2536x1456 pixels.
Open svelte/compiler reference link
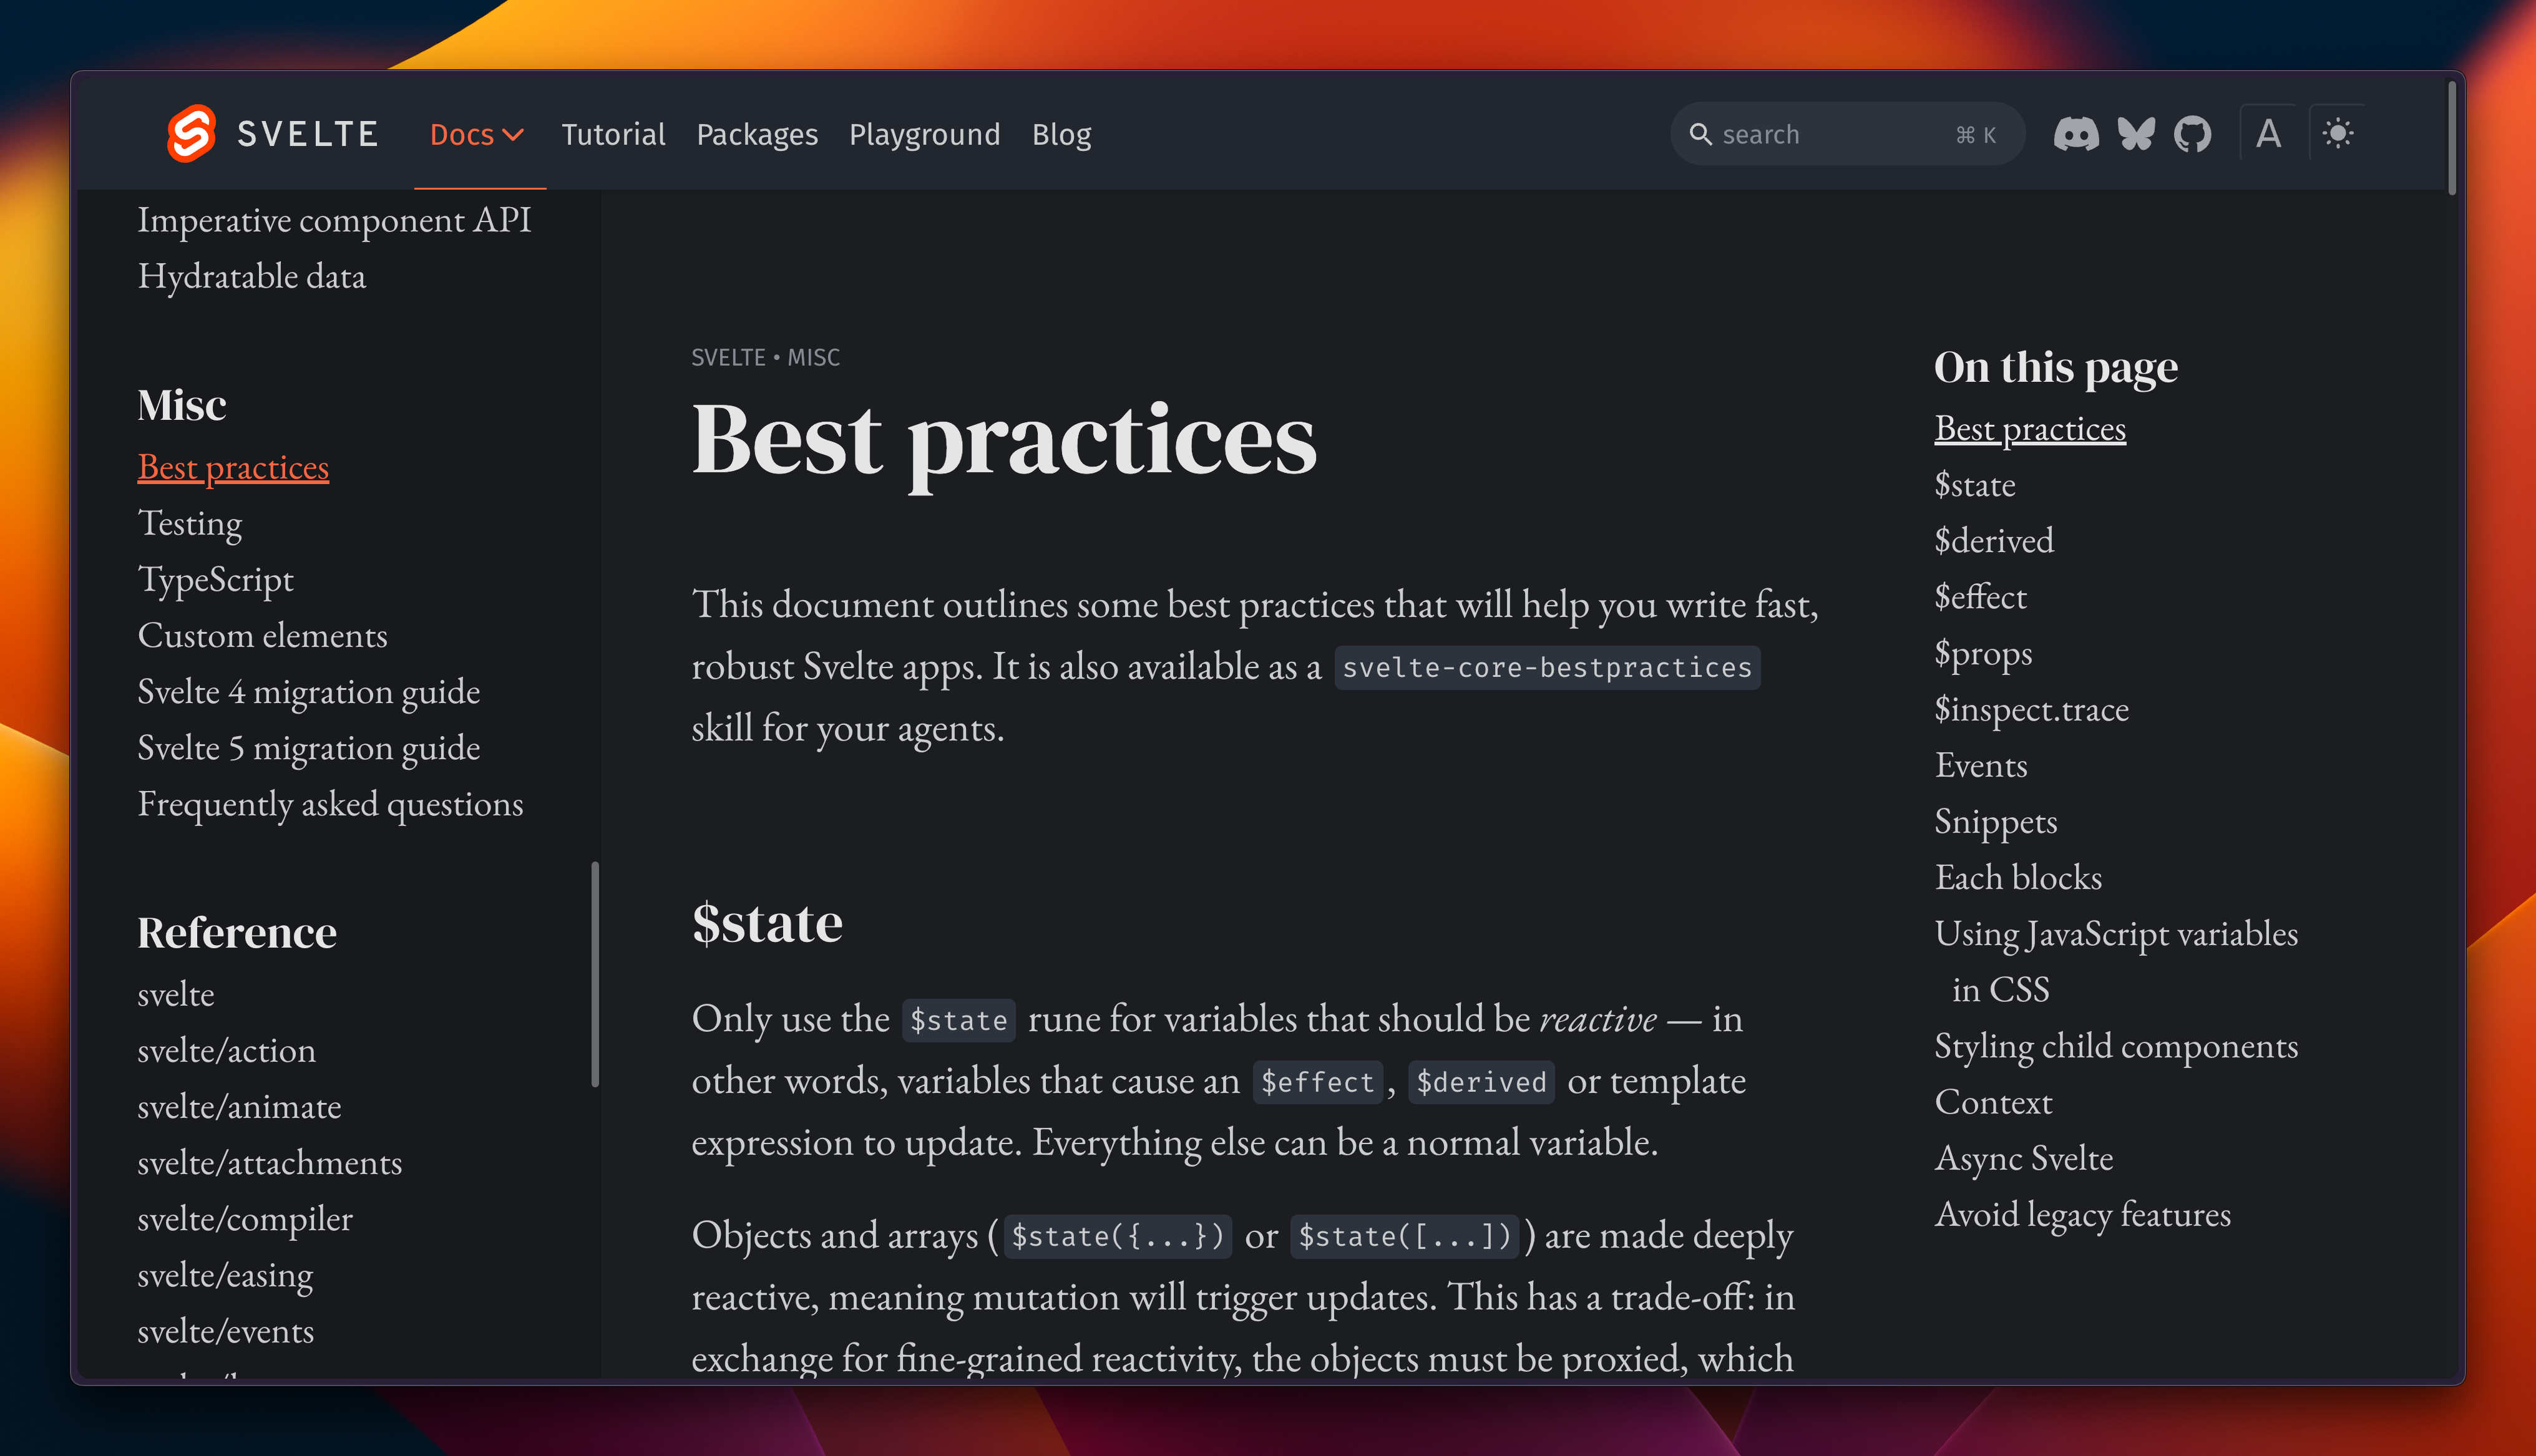(x=245, y=1219)
